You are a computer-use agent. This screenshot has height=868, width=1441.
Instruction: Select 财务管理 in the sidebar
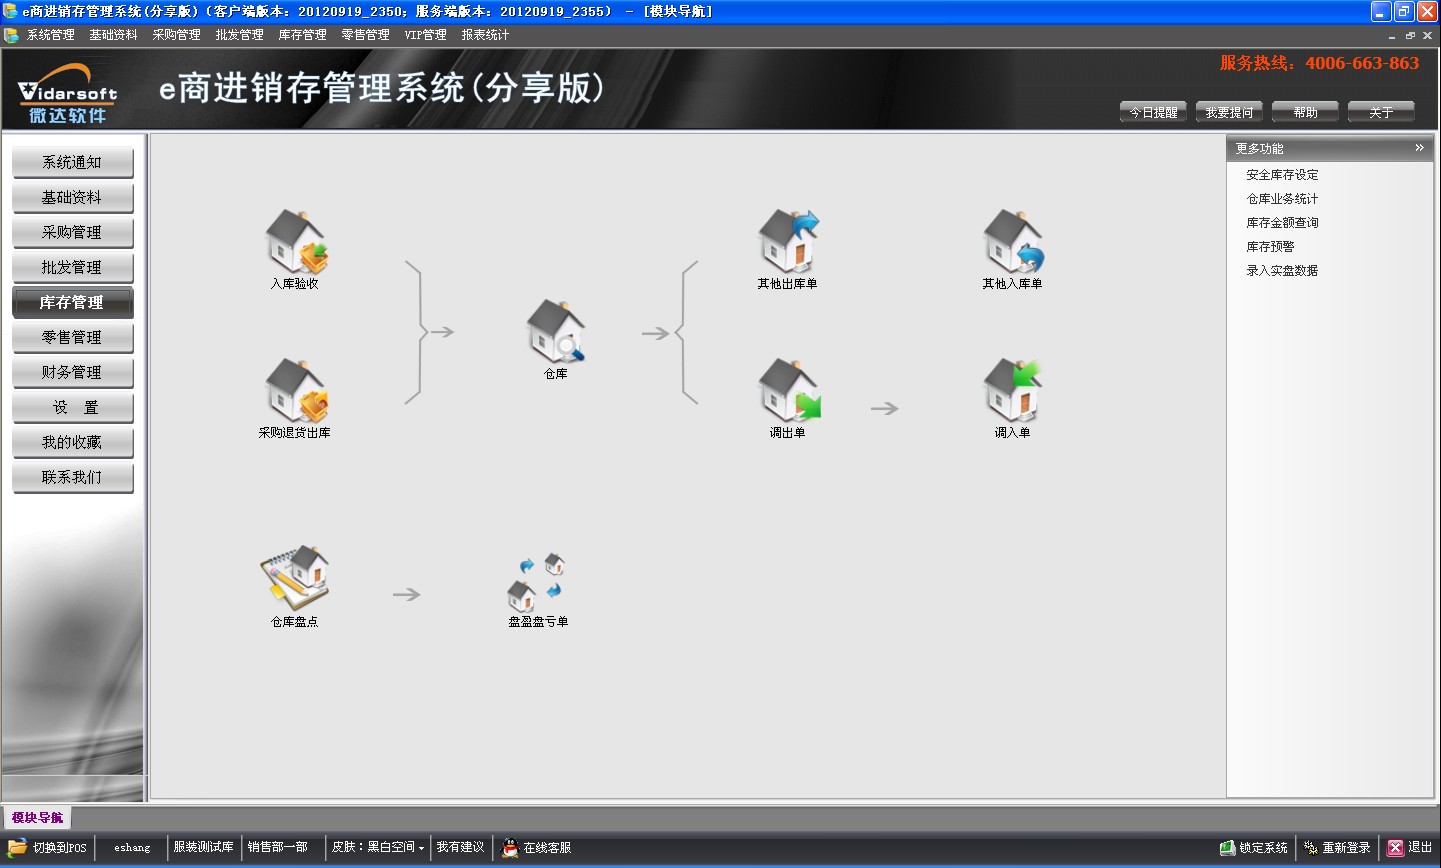pos(72,373)
